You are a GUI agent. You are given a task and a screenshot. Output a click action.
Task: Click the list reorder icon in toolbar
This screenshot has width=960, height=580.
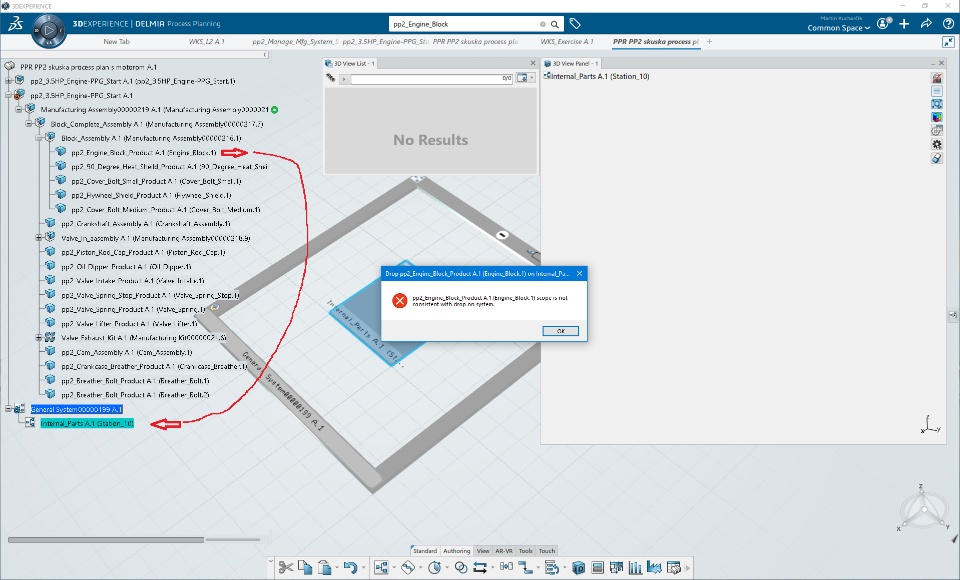pos(551,568)
